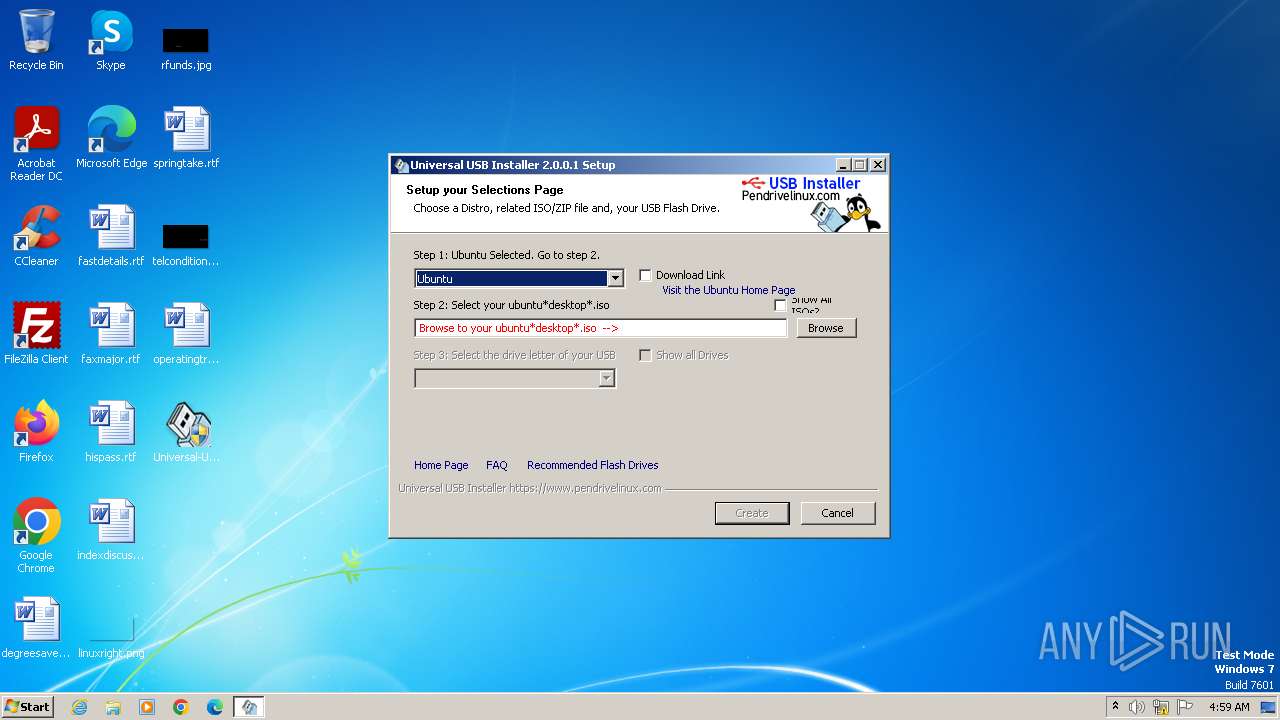Select the degreesave document icon
Image resolution: width=1280 pixels, height=720 pixels.
coord(36,628)
